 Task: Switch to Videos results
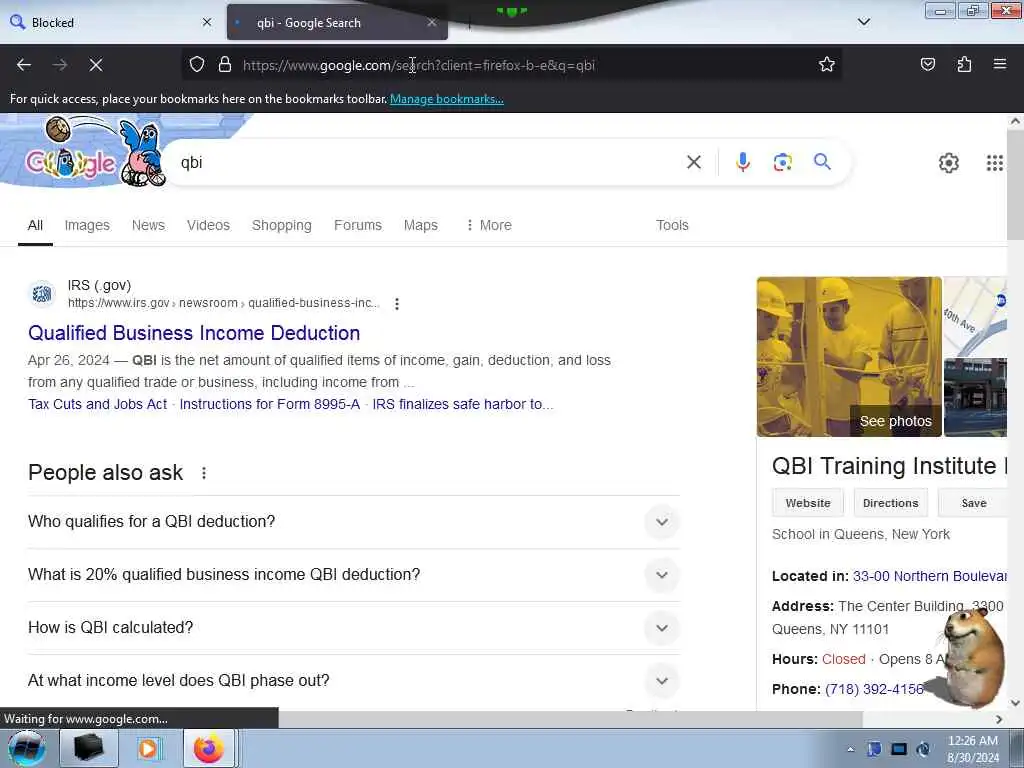click(208, 225)
